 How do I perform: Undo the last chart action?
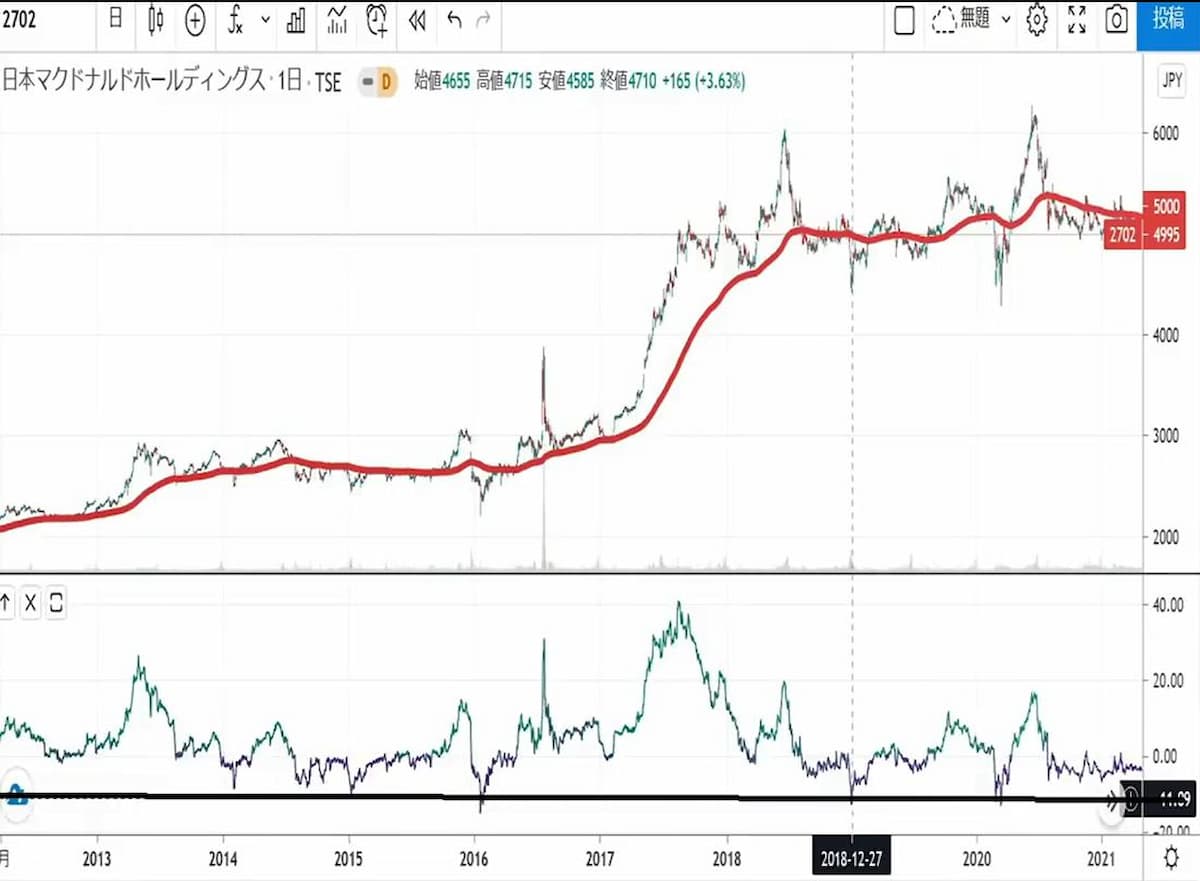[455, 20]
